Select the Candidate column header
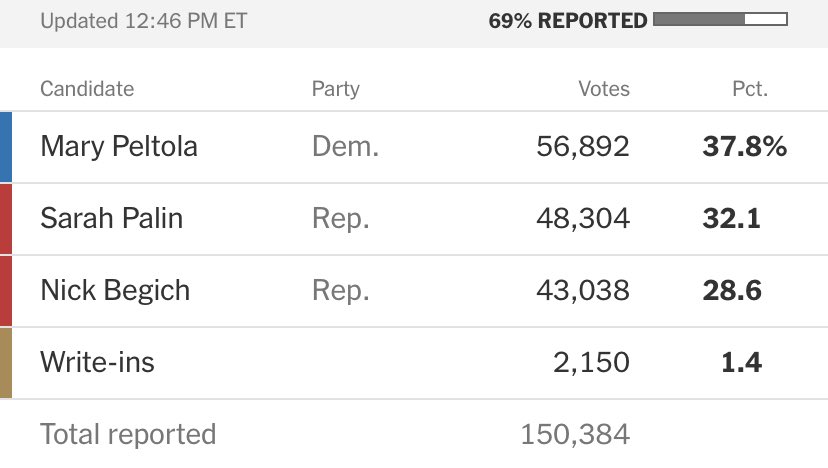This screenshot has height=468, width=828. point(87,89)
